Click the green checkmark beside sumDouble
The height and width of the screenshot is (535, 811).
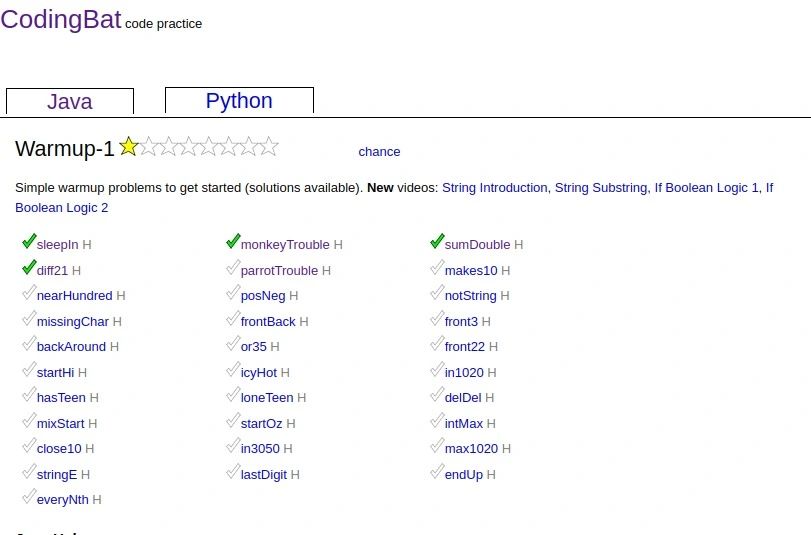coord(437,241)
